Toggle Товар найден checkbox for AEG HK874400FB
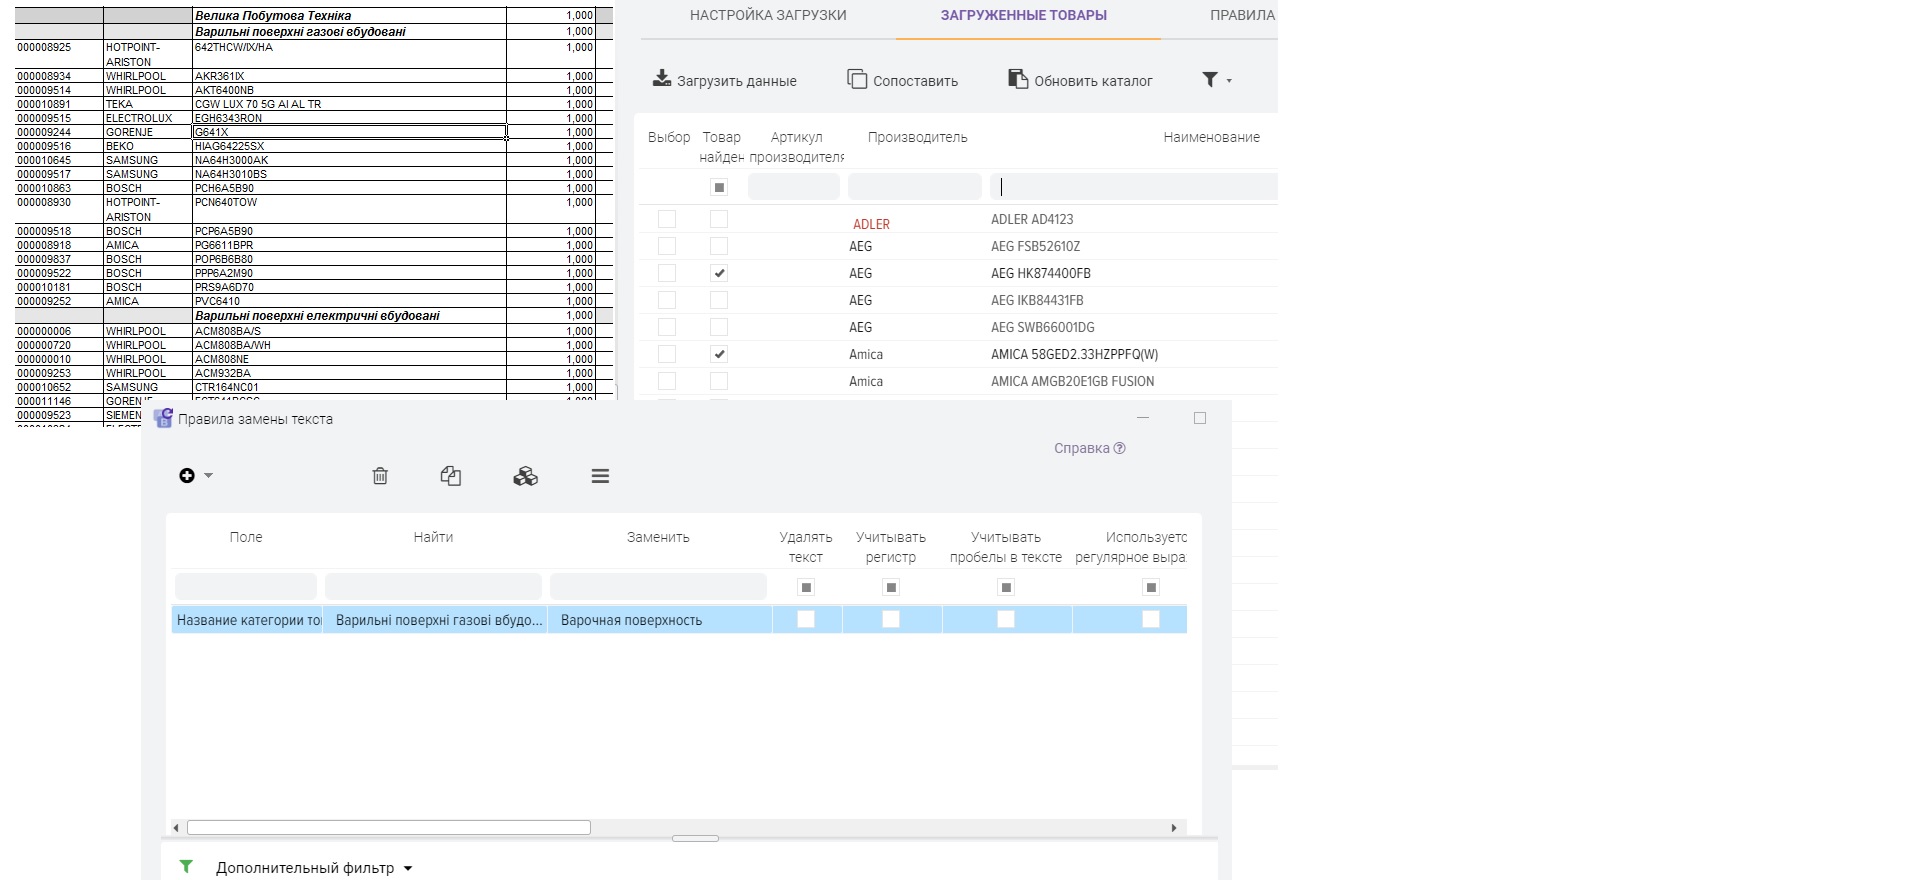 coord(719,273)
